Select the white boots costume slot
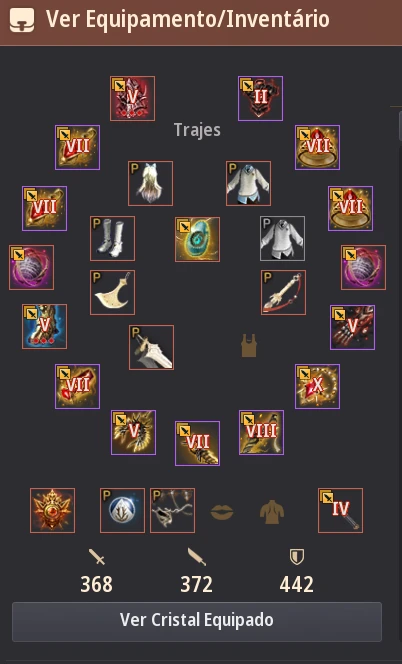 (x=113, y=238)
